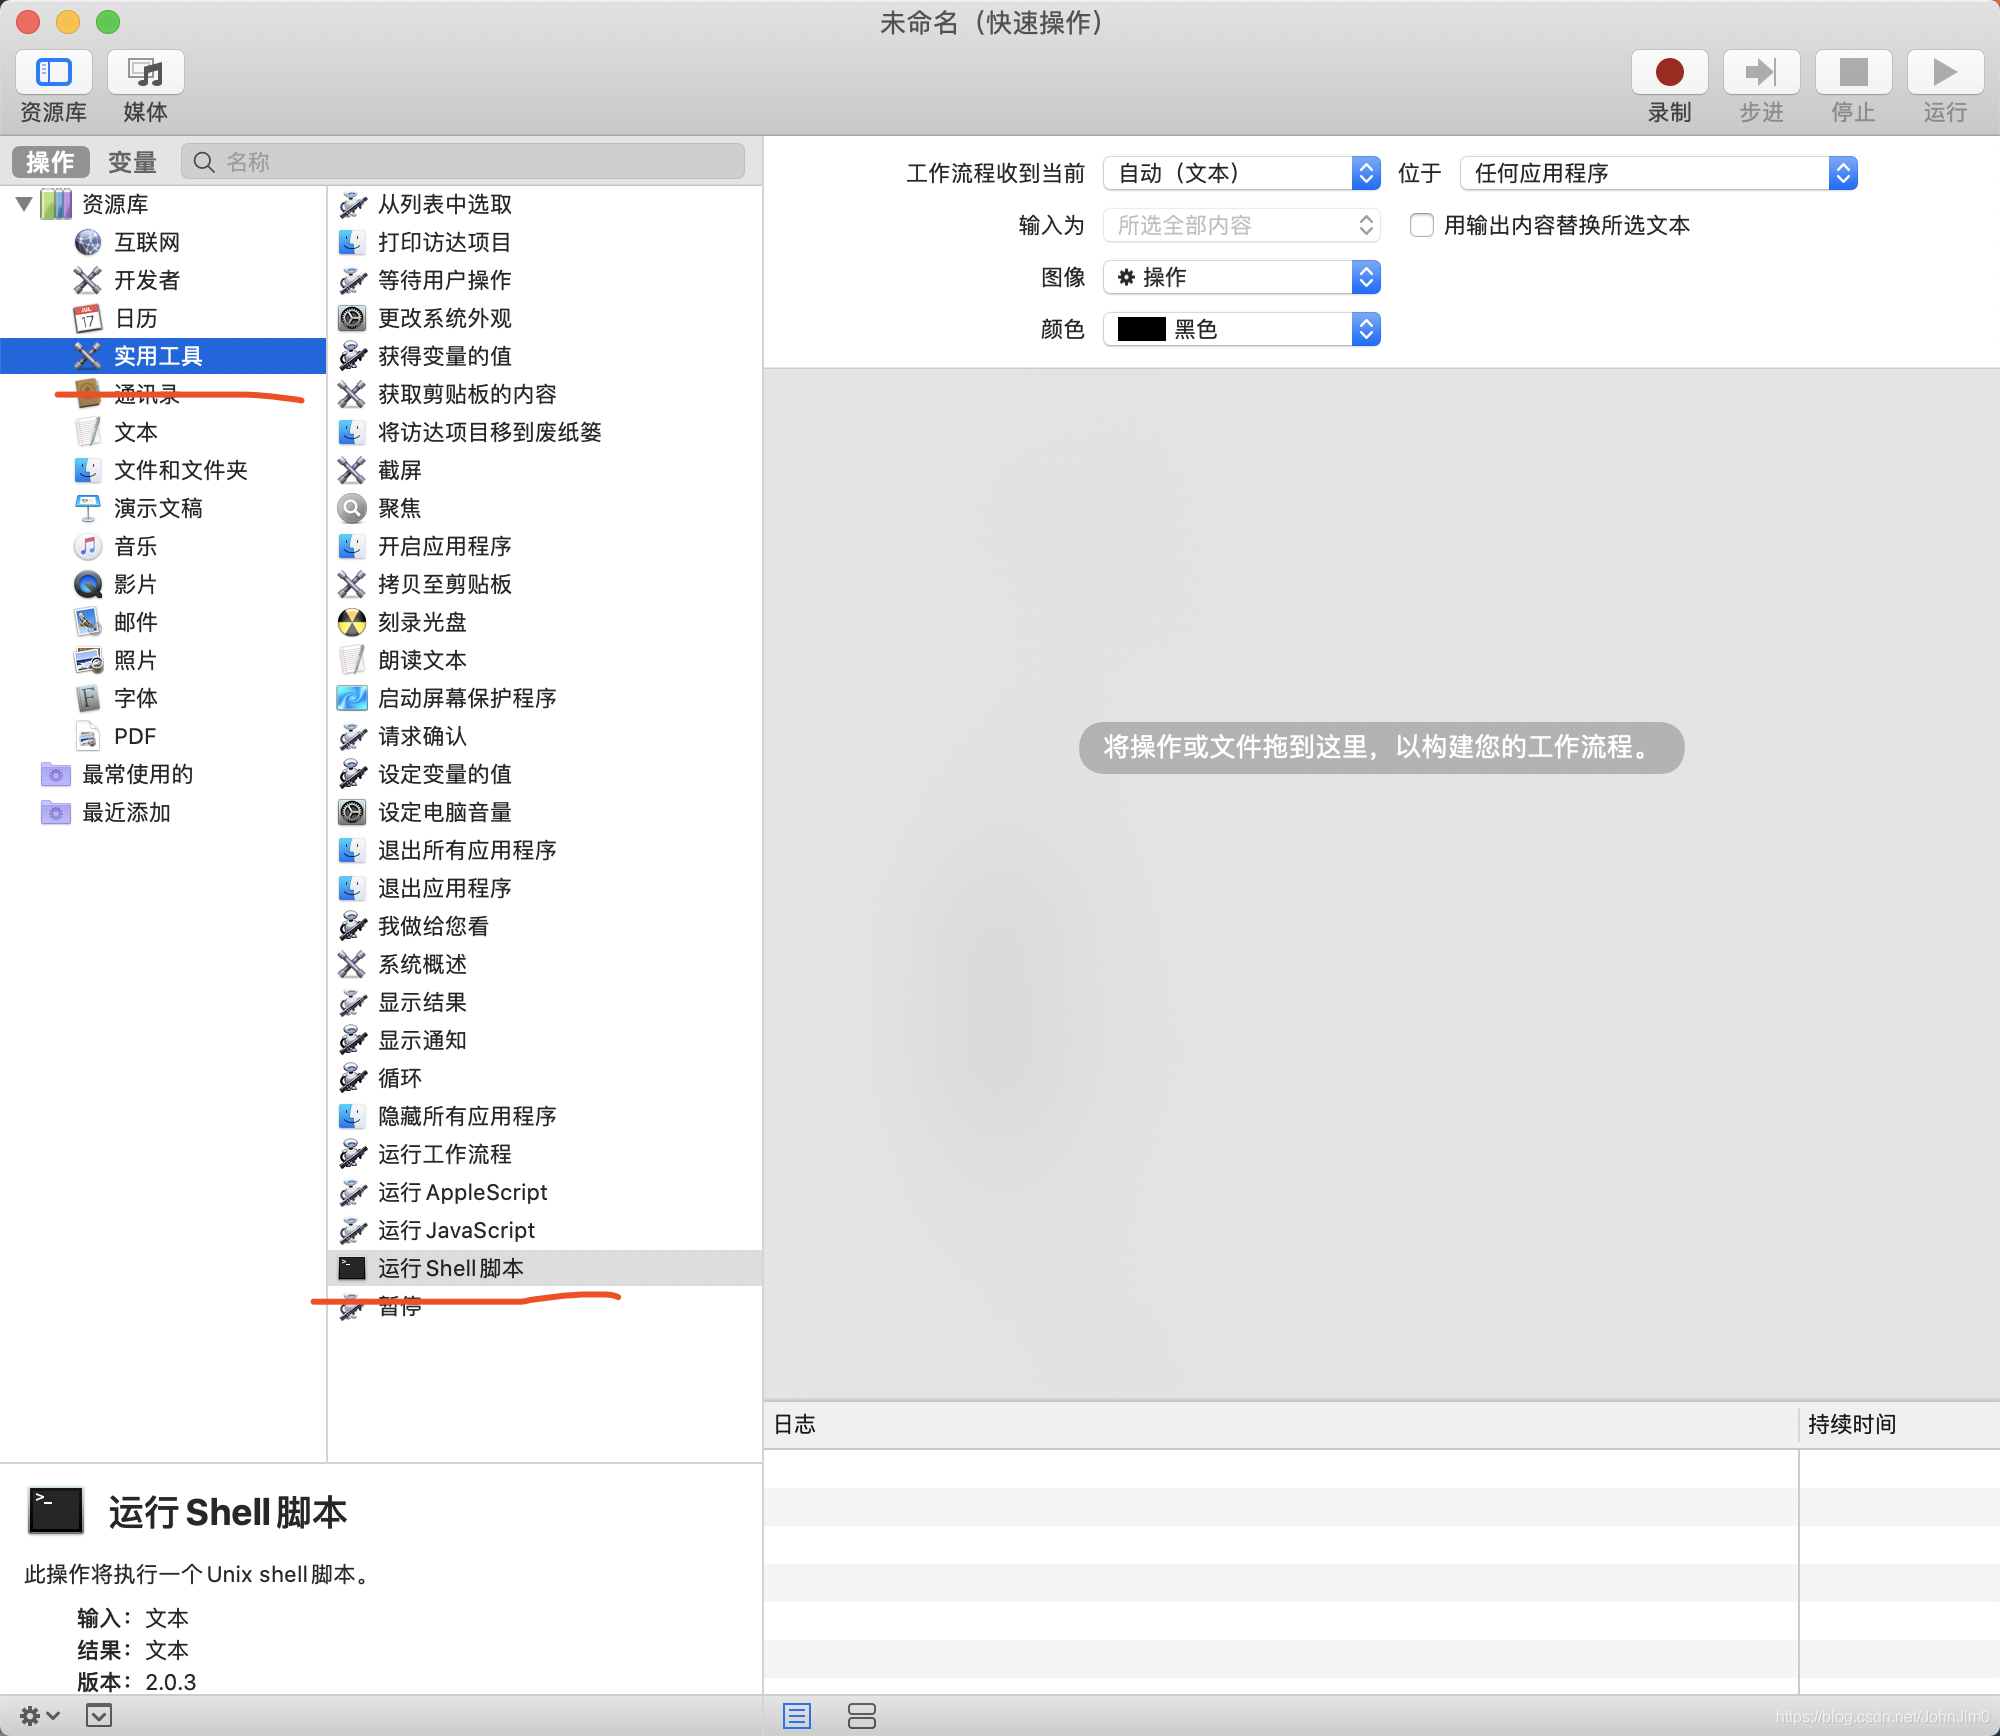
Task: Select the 演示文稿 category icon
Action: (88, 508)
